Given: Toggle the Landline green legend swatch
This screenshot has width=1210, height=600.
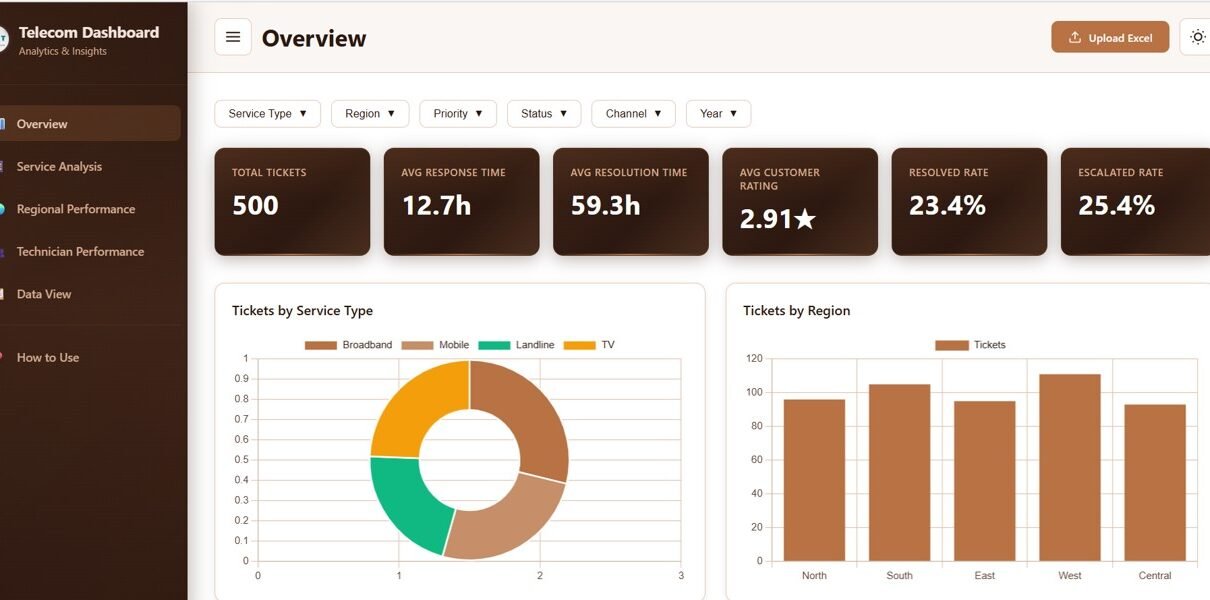Looking at the screenshot, I should tap(494, 345).
